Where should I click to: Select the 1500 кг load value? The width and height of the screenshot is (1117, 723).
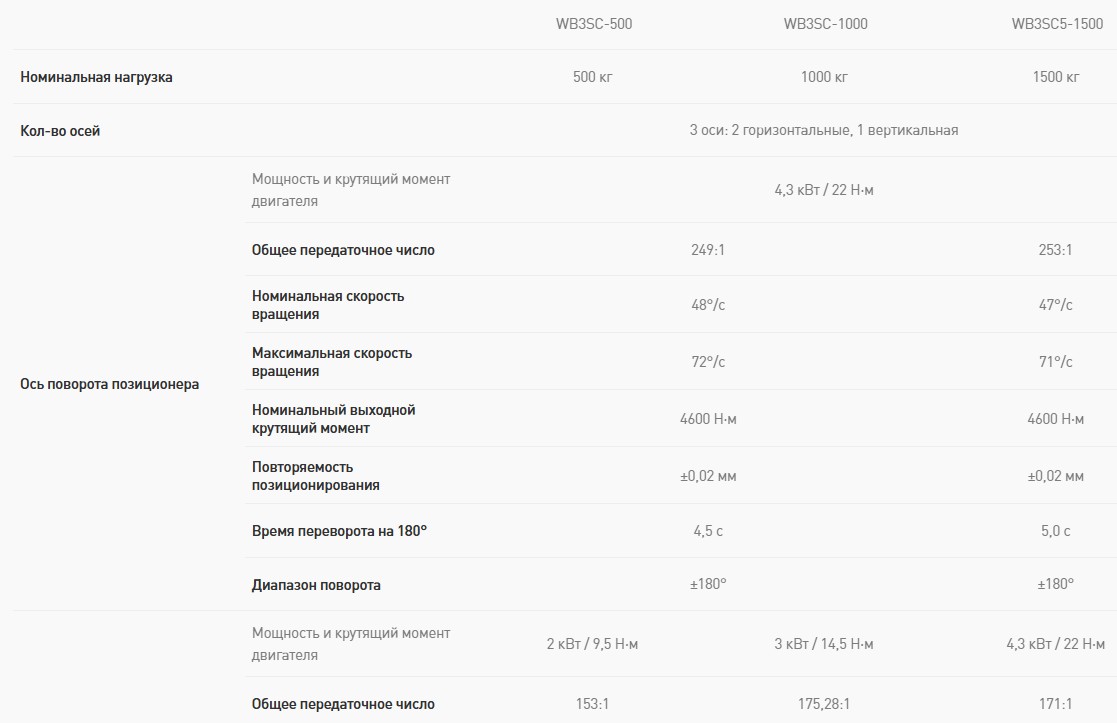tap(1056, 77)
